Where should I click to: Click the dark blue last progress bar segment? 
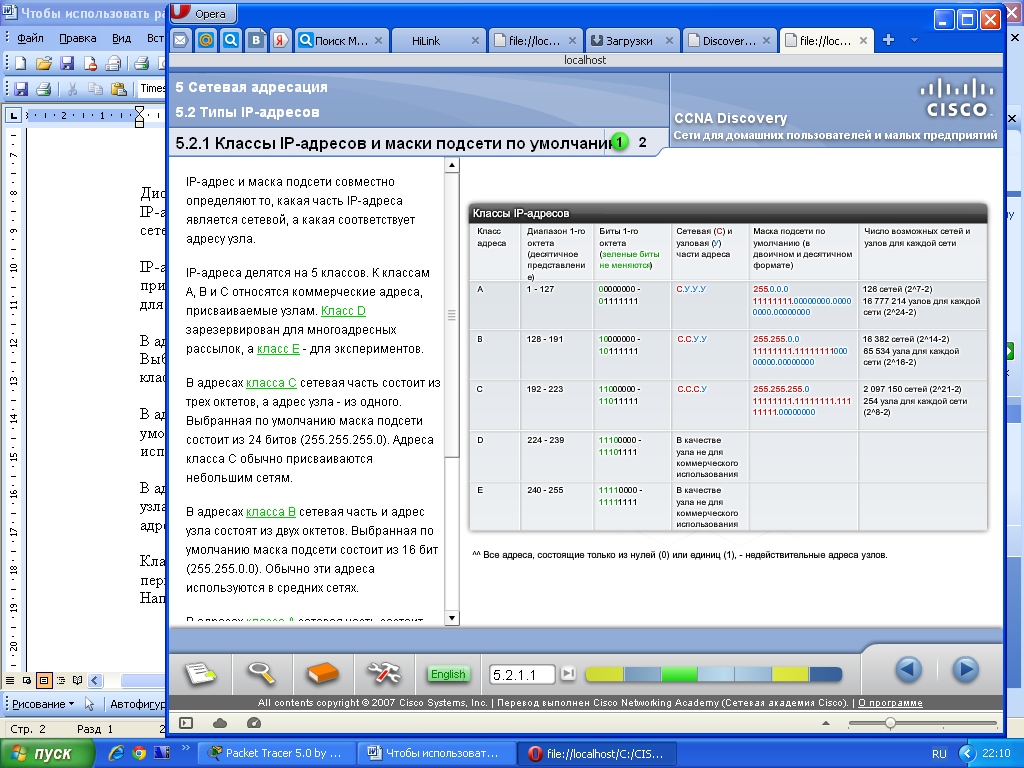pos(825,674)
